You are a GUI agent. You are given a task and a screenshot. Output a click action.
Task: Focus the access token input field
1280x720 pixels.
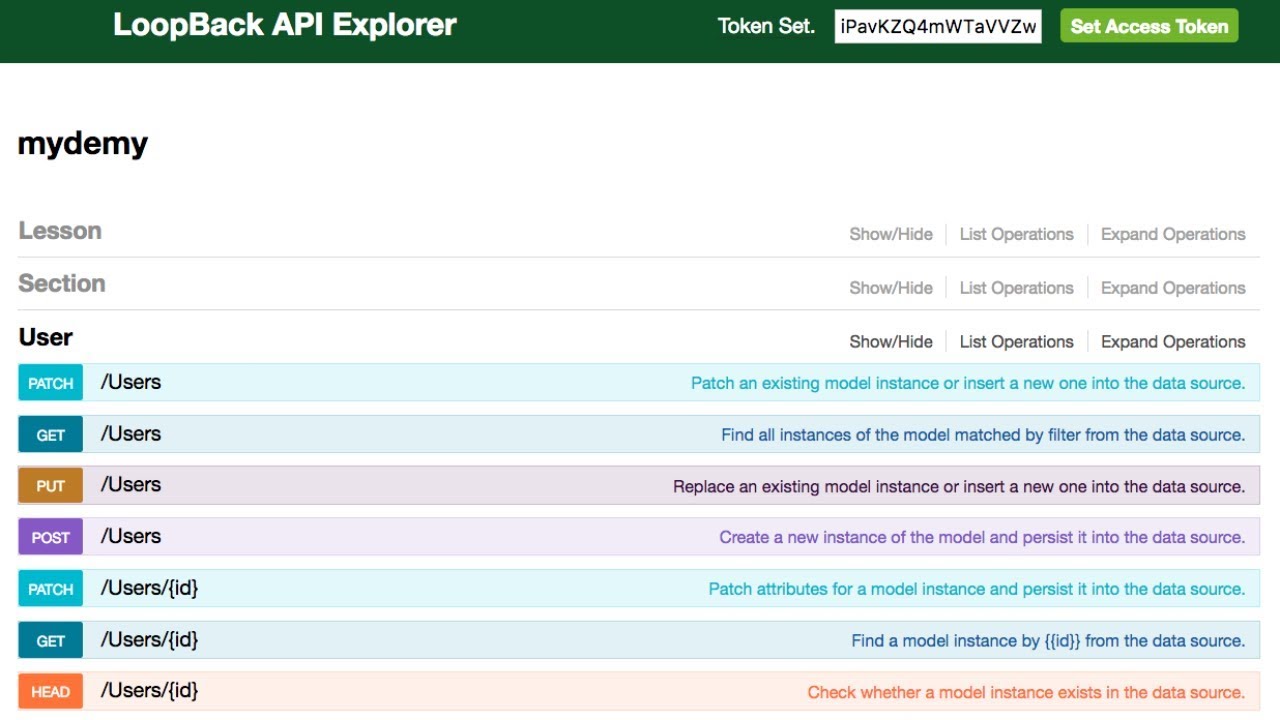coord(938,27)
